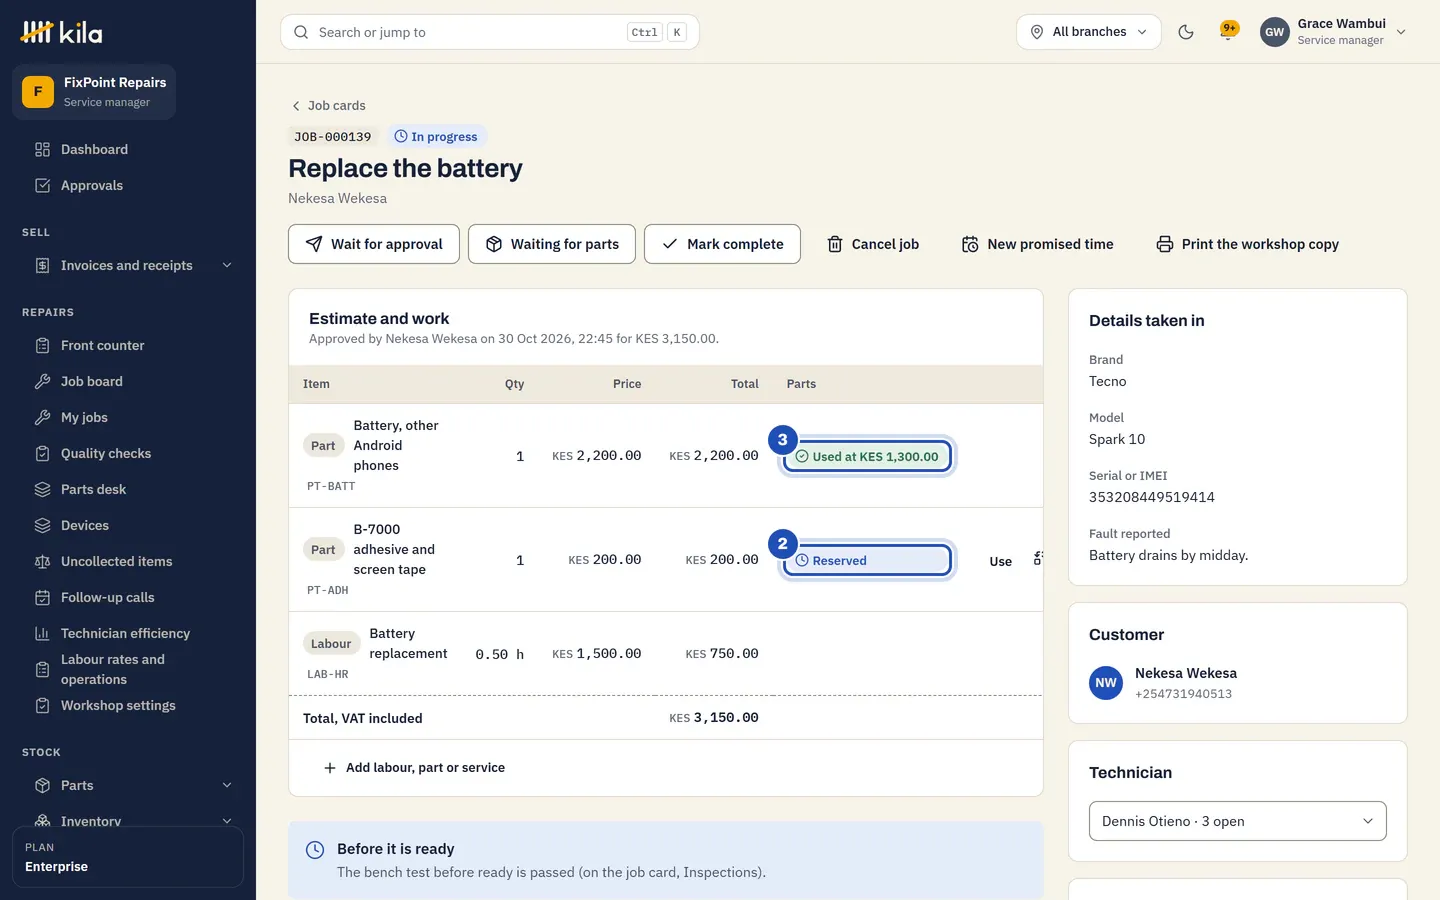Click the printer icon for workshop copy
1440x900 pixels.
1165,244
